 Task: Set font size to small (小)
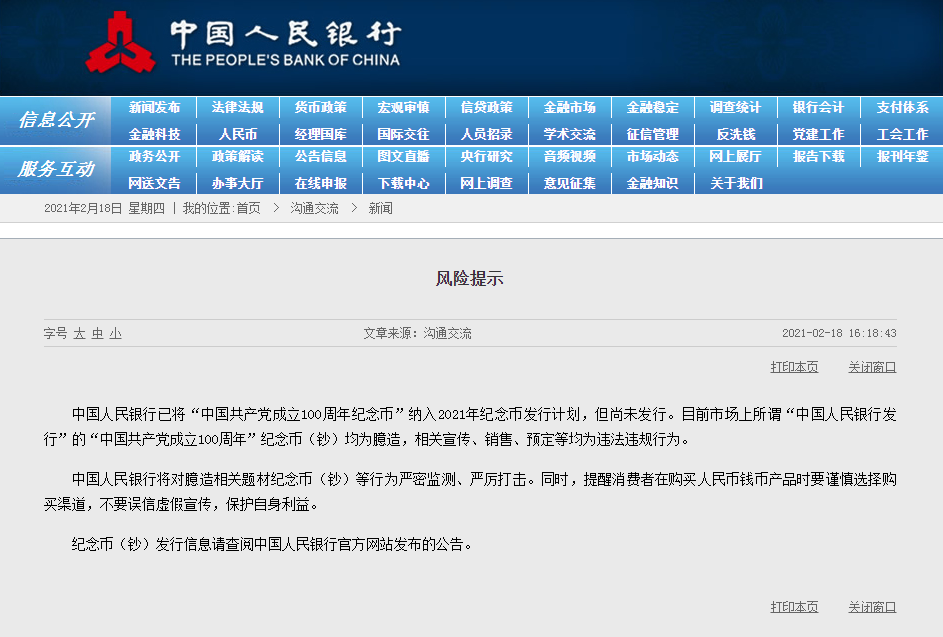coord(115,333)
